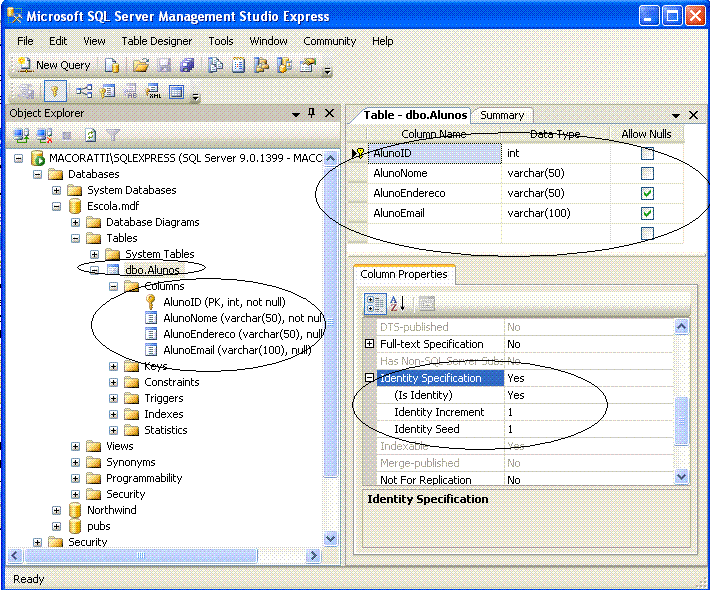This screenshot has width=710, height=590.
Task: Expand the Northwind database node
Action: tap(57, 510)
